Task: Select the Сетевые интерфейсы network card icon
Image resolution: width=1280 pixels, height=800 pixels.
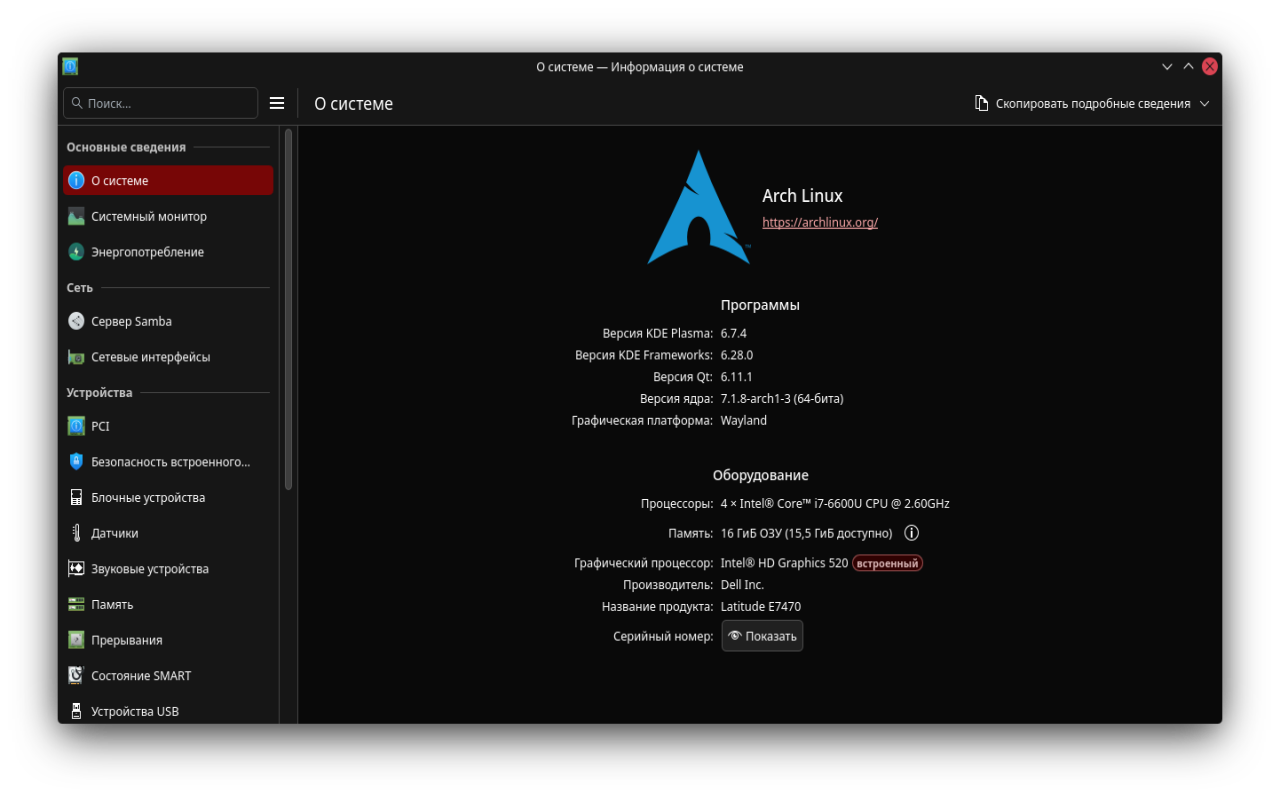Action: (76, 357)
